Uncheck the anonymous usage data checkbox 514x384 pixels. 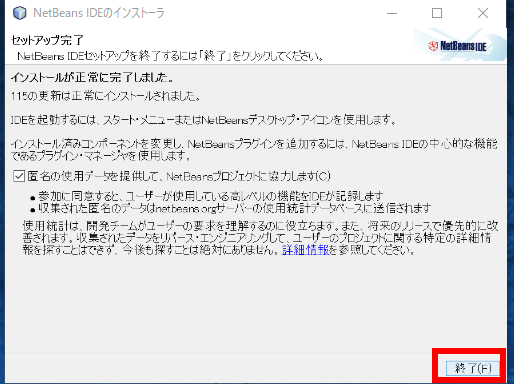(x=19, y=176)
